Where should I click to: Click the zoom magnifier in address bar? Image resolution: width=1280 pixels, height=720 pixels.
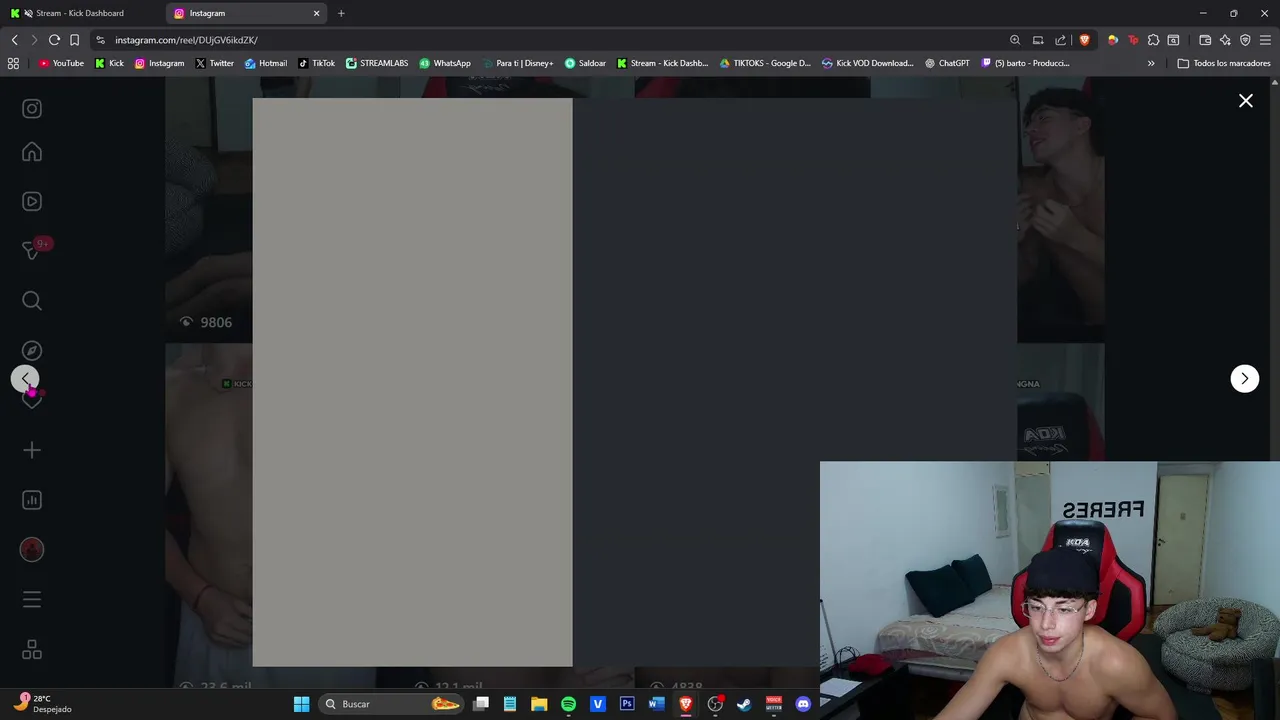click(1015, 40)
